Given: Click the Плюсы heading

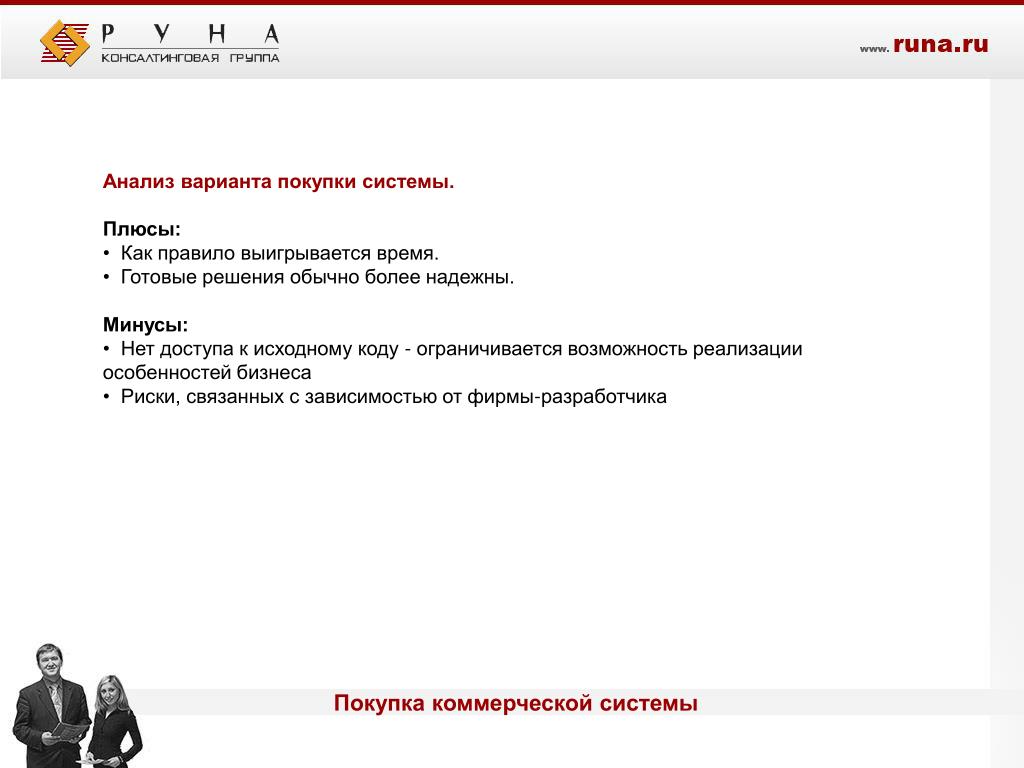Looking at the screenshot, I should coord(142,229).
